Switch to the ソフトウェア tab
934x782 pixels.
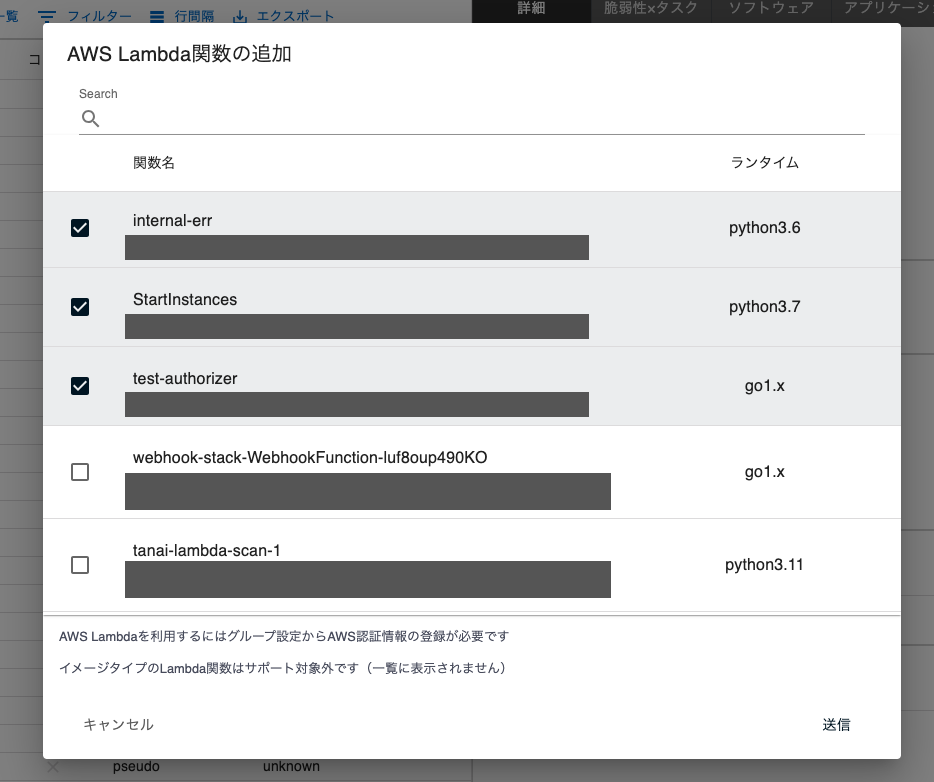point(771,8)
